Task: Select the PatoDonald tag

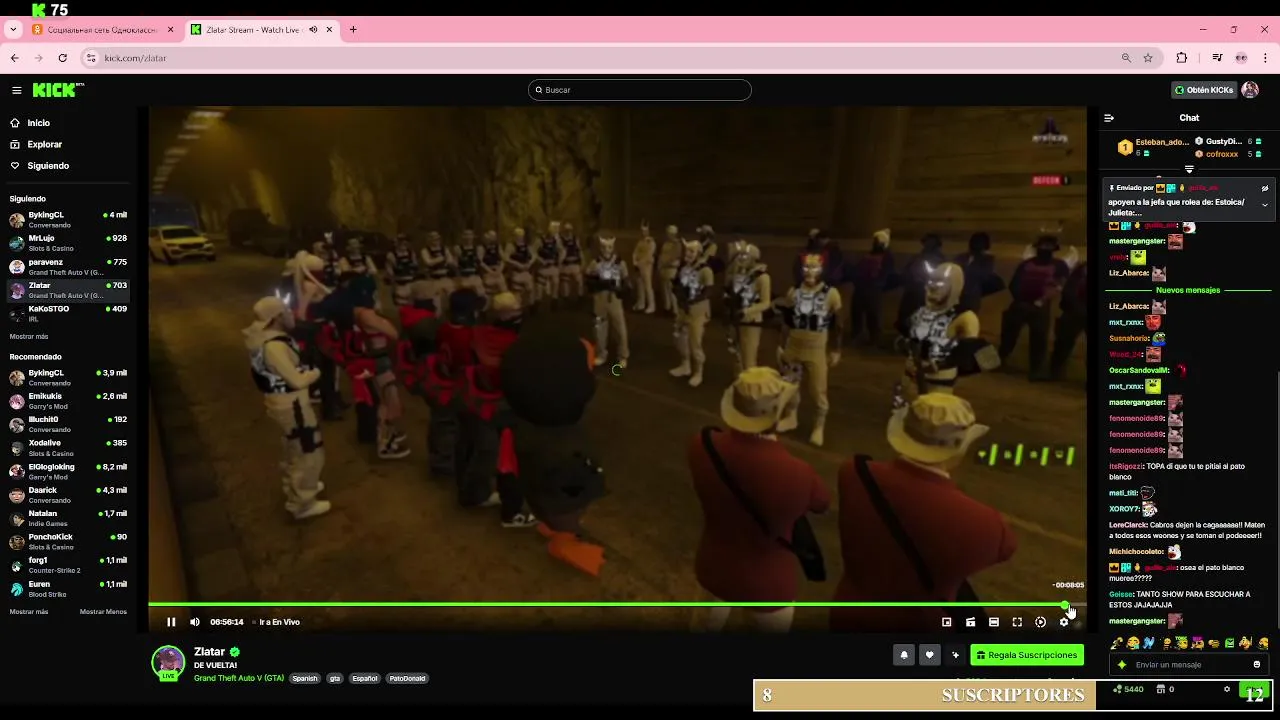Action: 407,678
